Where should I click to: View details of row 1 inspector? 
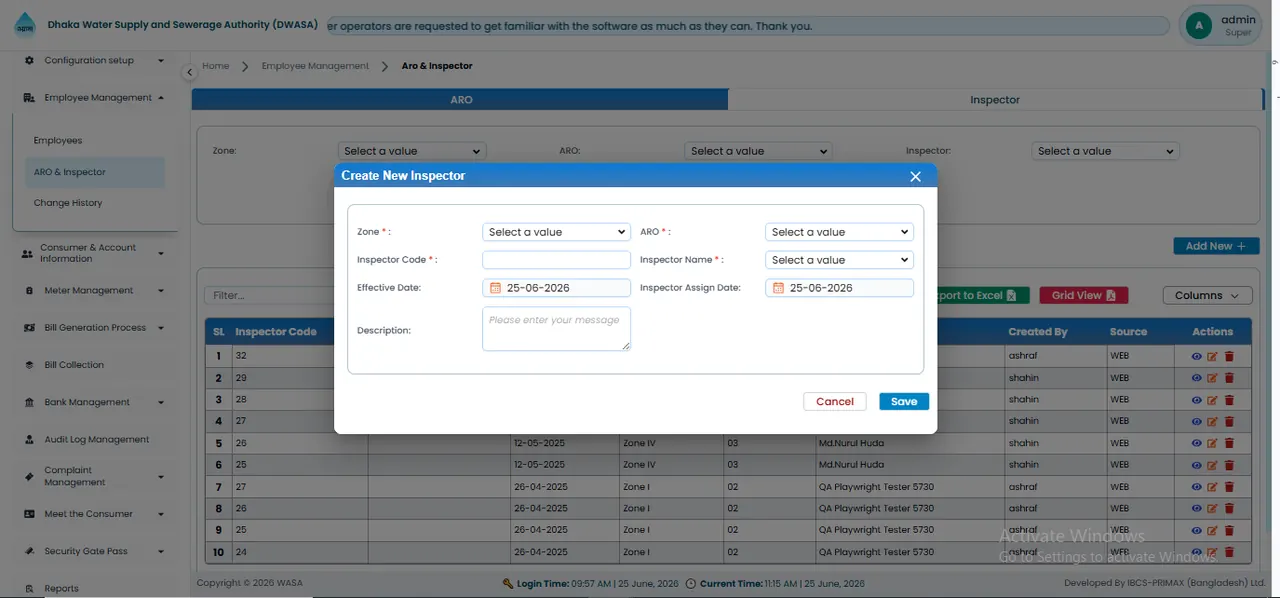tap(1197, 356)
